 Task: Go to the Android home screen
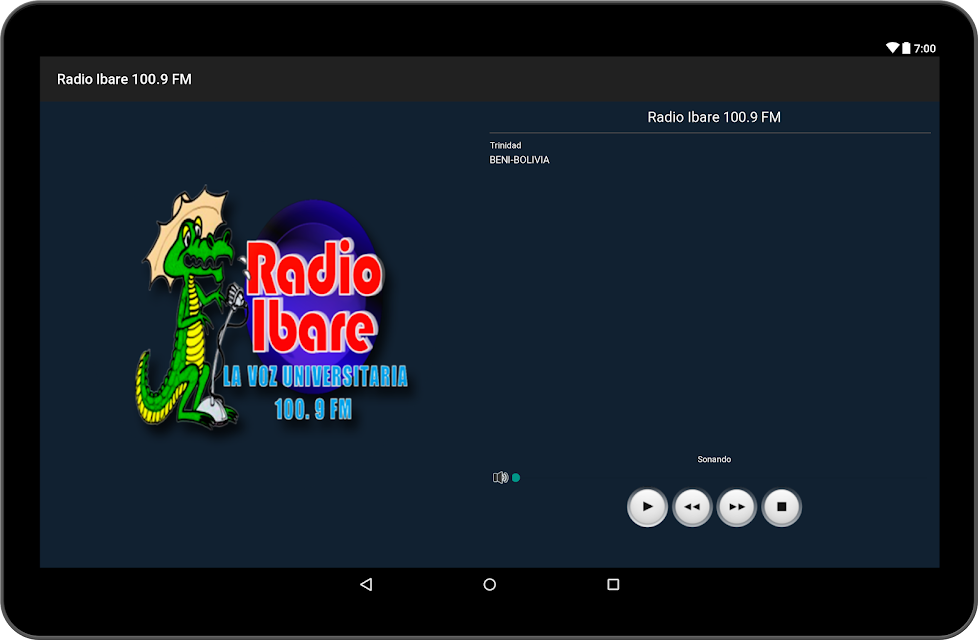click(490, 584)
